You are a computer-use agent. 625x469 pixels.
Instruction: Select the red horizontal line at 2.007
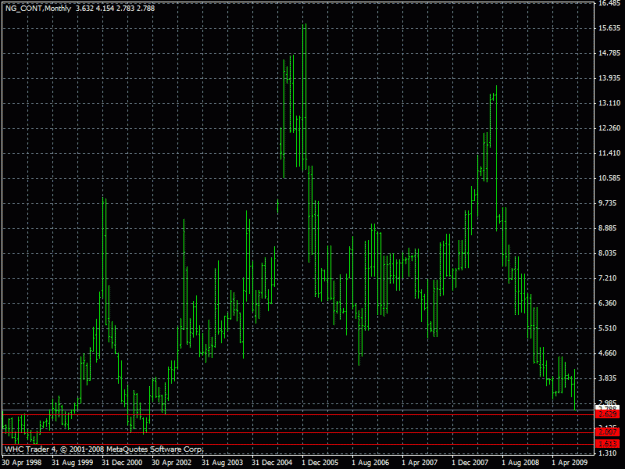(298, 432)
